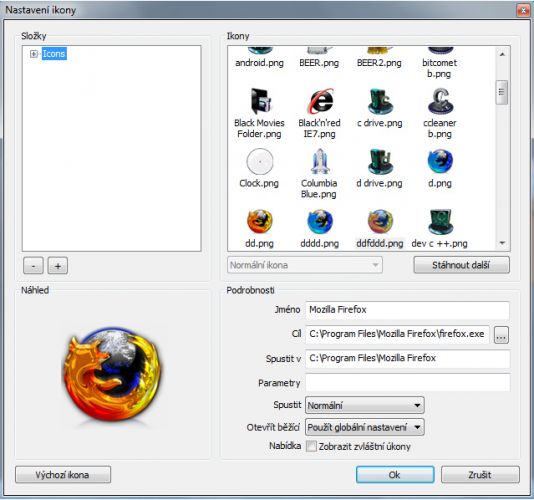Expand the Icons folder tree node
Viewport: 534px width, 500px height.
34,54
